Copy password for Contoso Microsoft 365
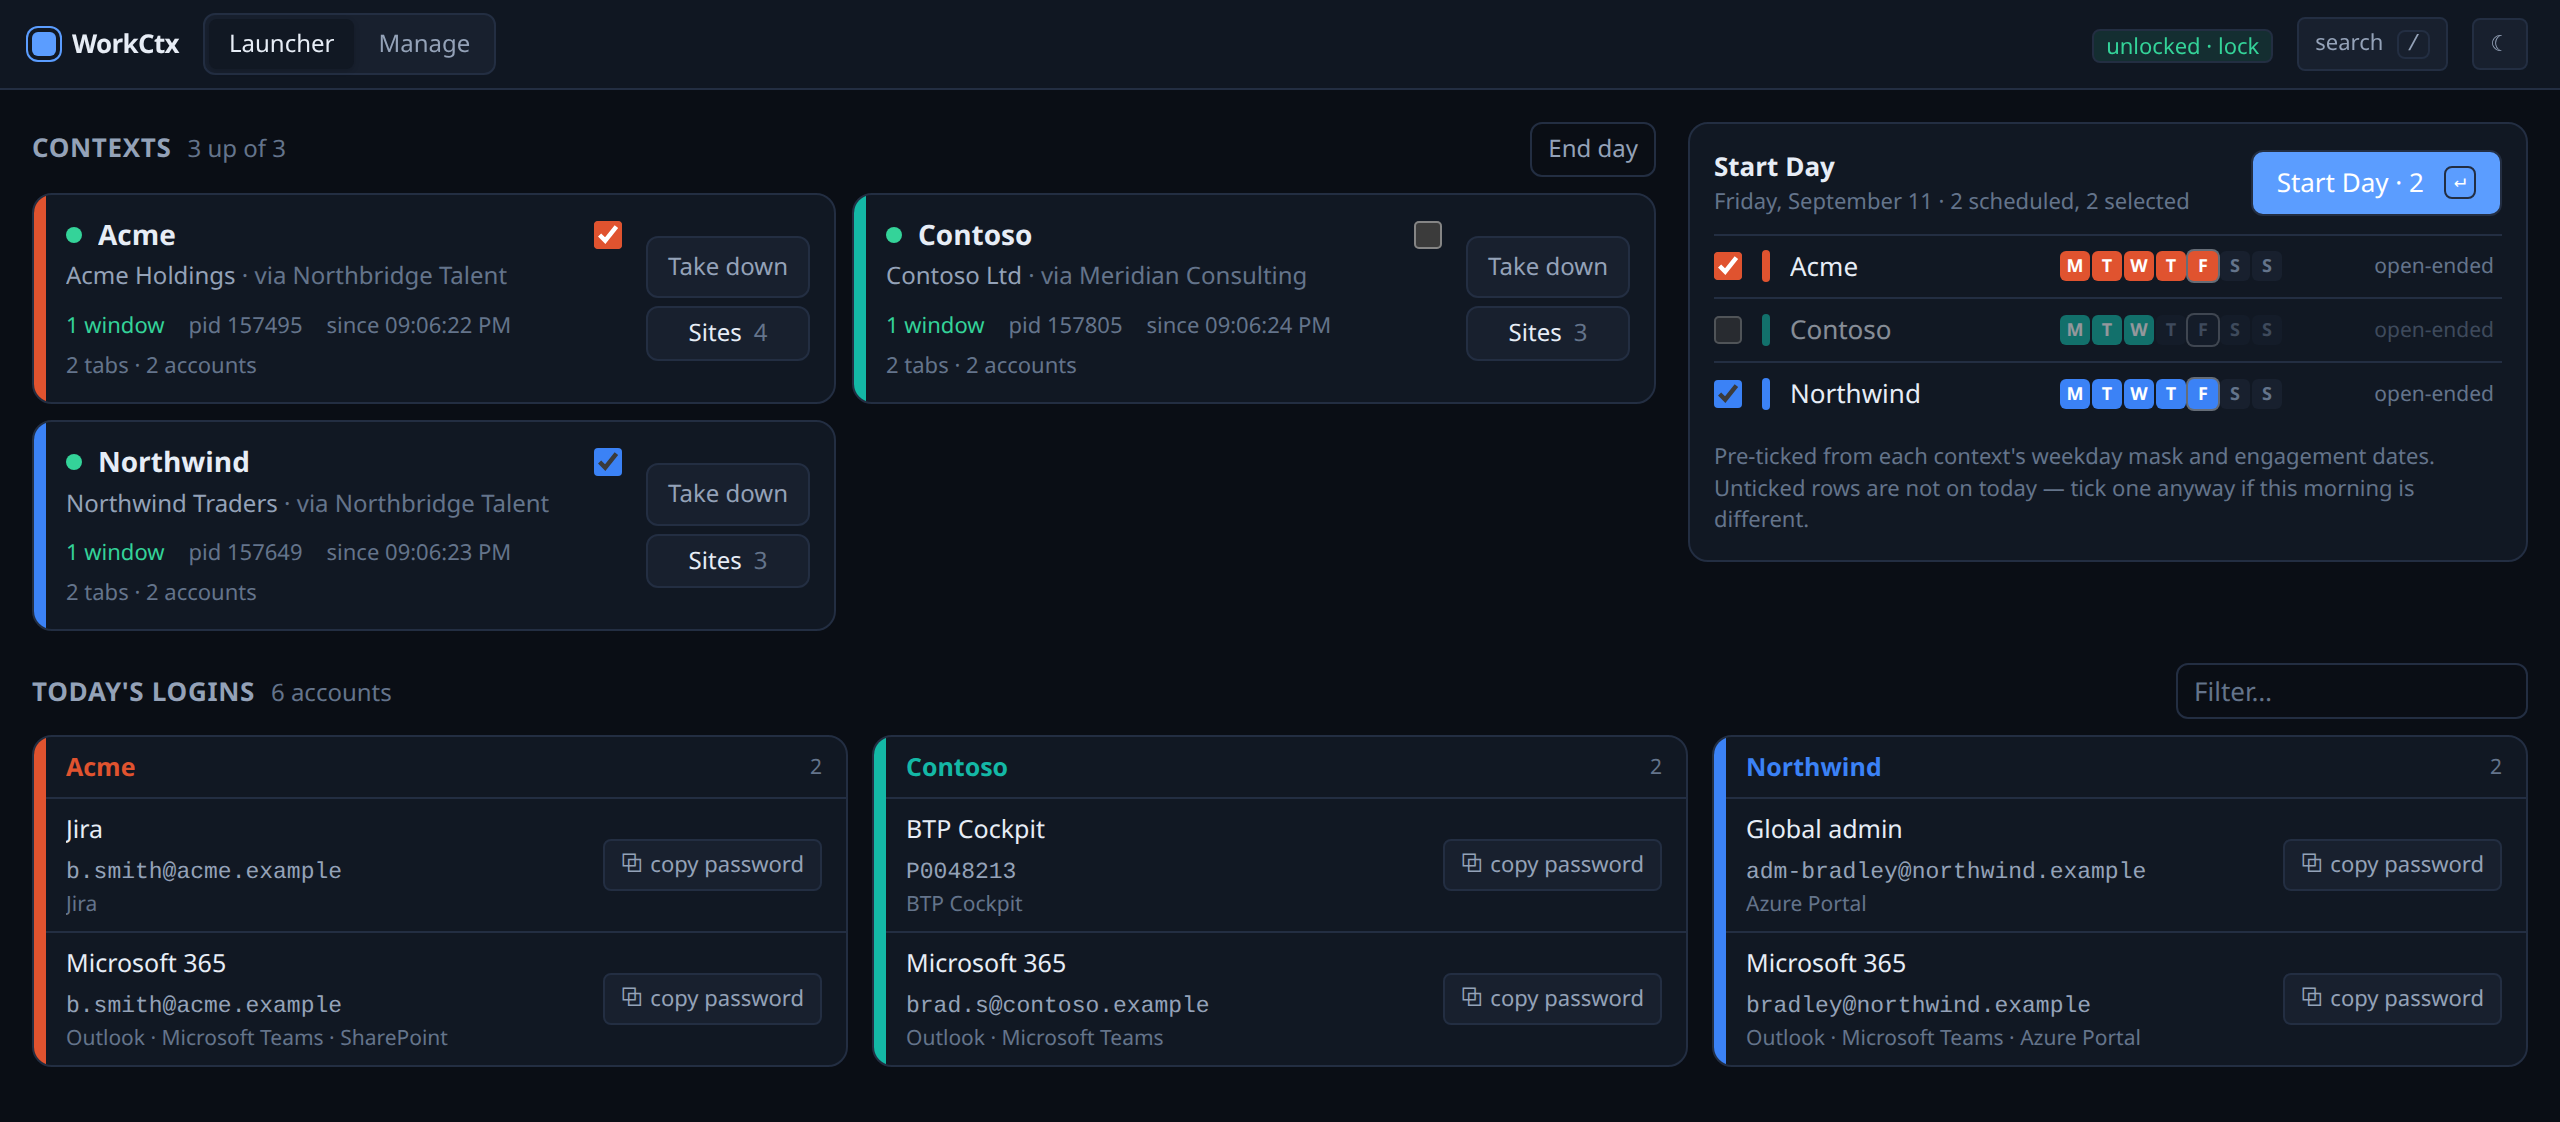The width and height of the screenshot is (2560, 1122). (1552, 999)
